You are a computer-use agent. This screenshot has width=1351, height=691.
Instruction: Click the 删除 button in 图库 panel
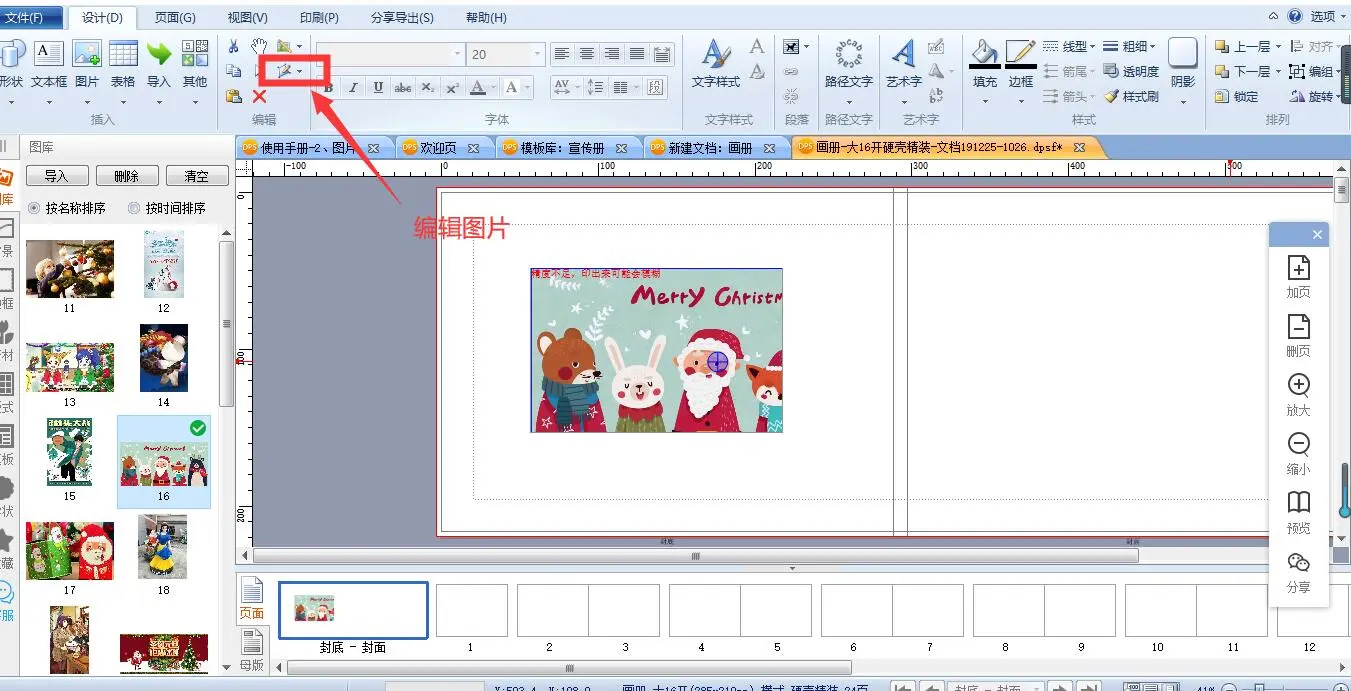[x=127, y=175]
